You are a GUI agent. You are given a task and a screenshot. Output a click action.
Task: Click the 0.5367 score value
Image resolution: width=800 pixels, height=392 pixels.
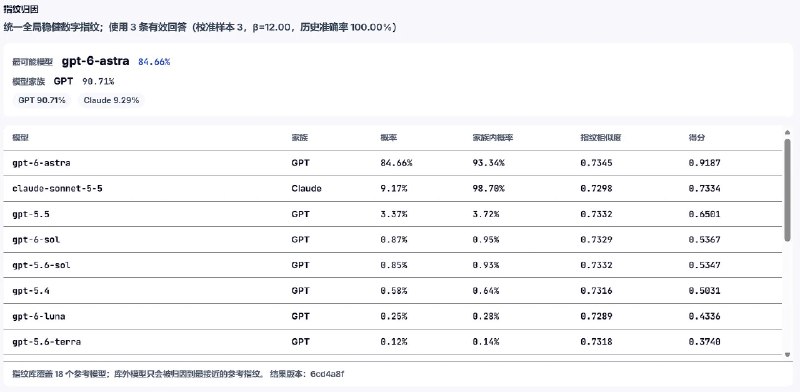click(x=705, y=240)
